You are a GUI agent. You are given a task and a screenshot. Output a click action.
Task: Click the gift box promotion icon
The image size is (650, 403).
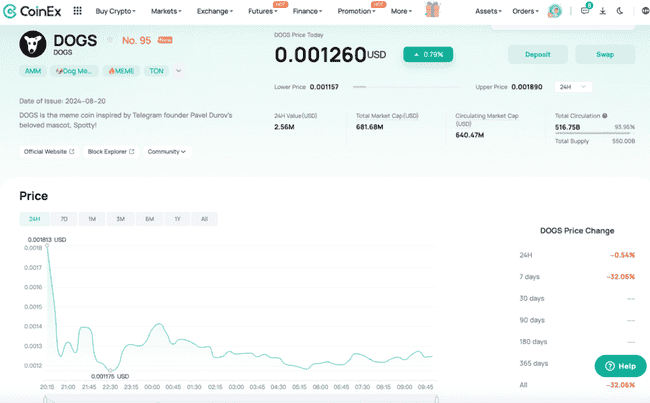[432, 10]
